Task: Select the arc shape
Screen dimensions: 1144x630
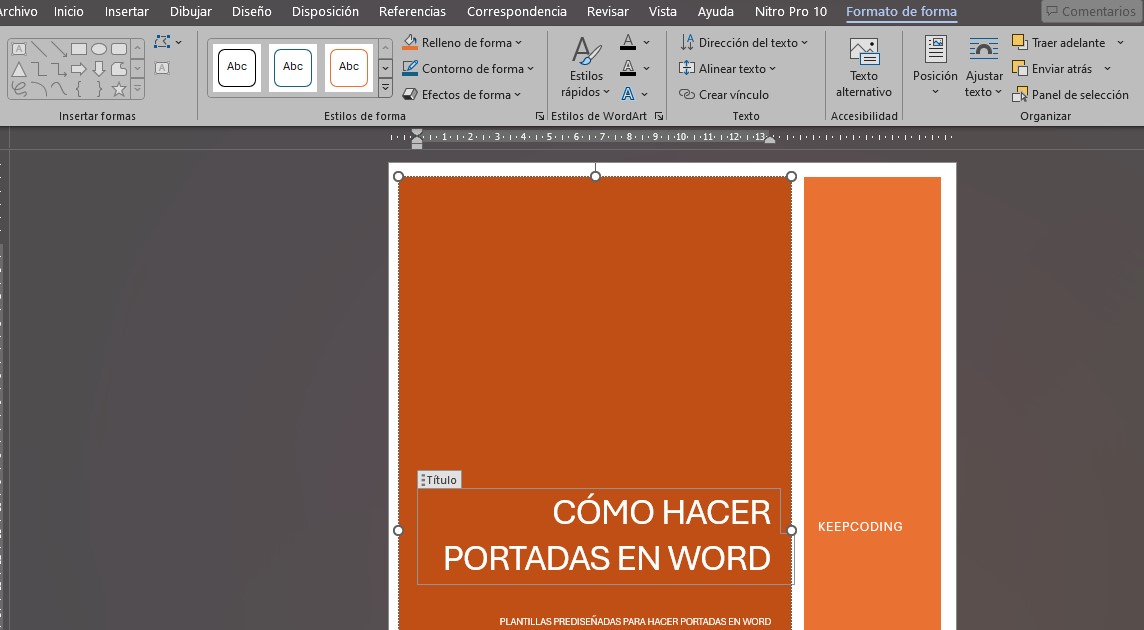Action: pos(39,90)
